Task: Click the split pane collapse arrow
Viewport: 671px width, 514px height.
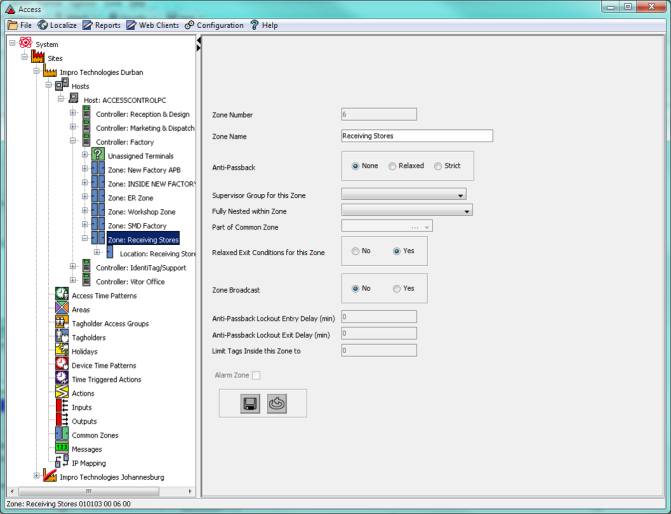Action: pos(199,40)
